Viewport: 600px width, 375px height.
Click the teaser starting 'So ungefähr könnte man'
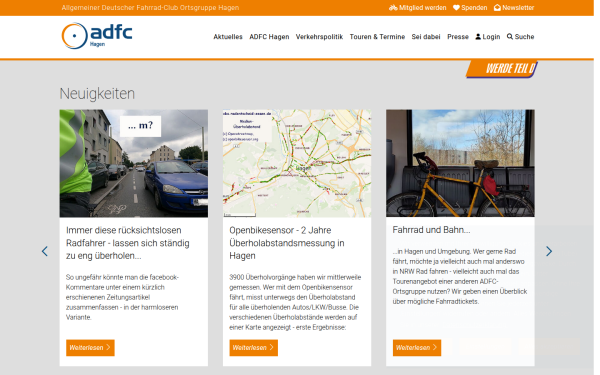[x=122, y=297]
